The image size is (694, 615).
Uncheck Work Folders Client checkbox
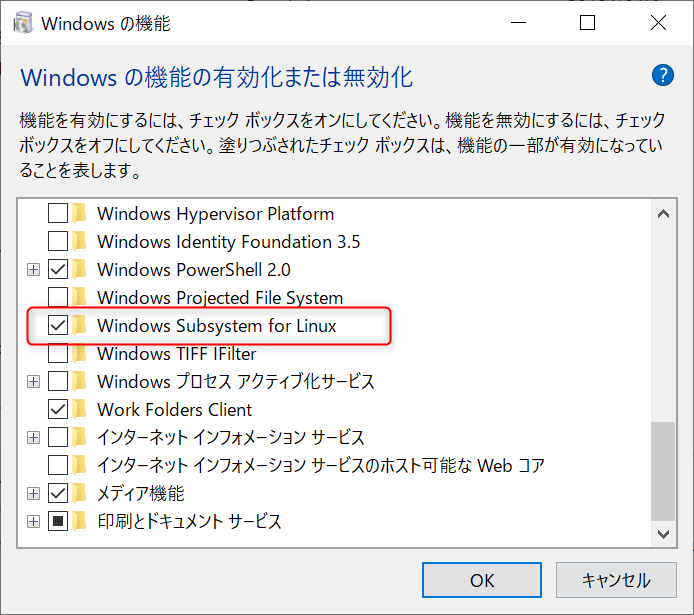pos(58,409)
